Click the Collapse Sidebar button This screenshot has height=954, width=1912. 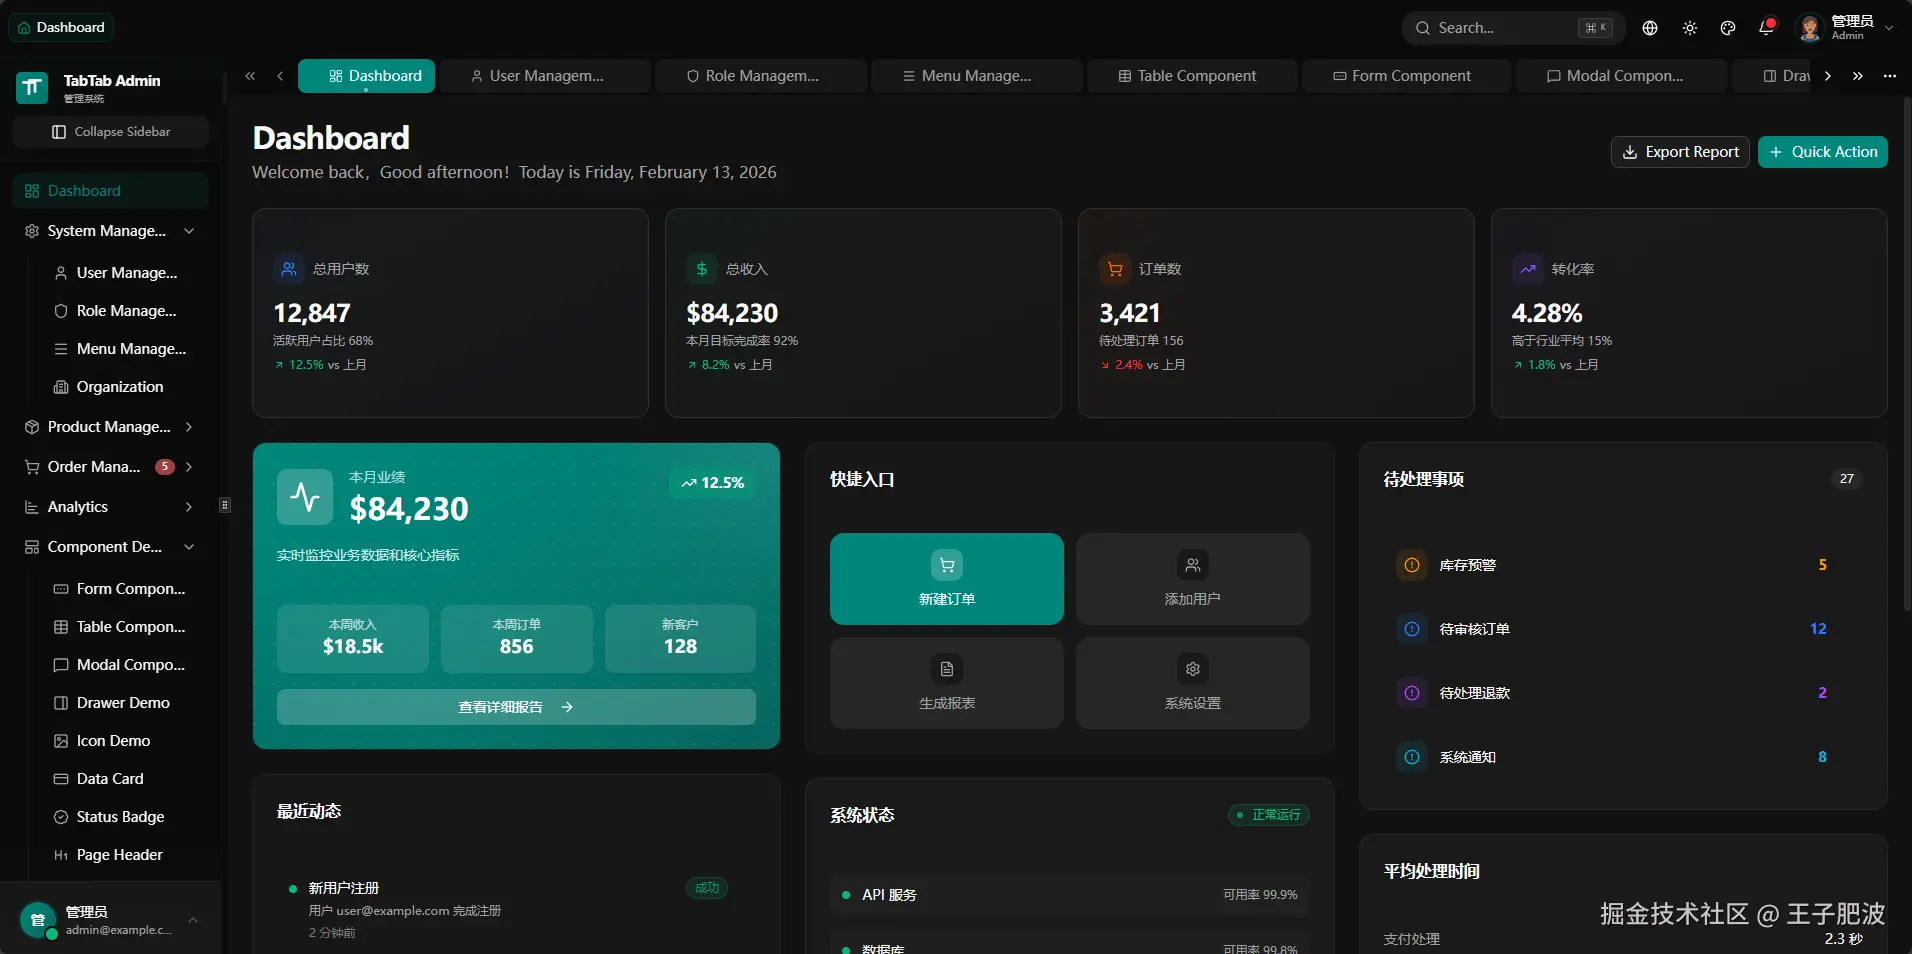[x=110, y=132]
